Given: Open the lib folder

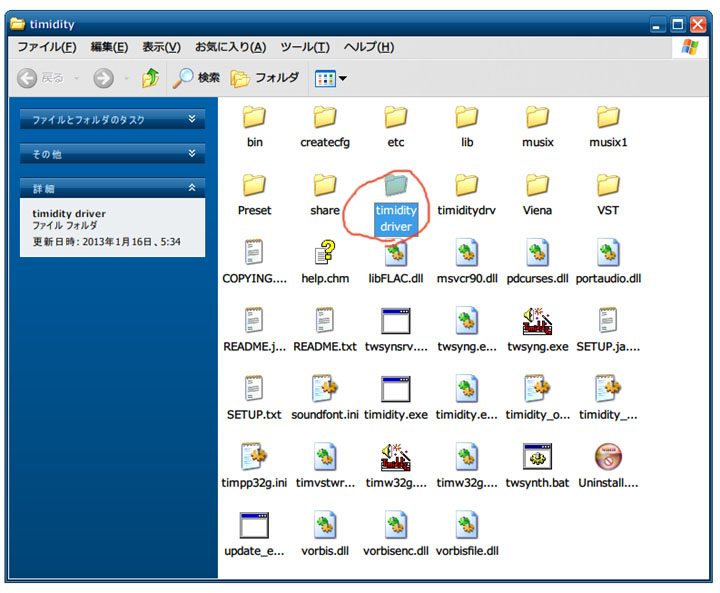Looking at the screenshot, I should pyautogui.click(x=467, y=126).
